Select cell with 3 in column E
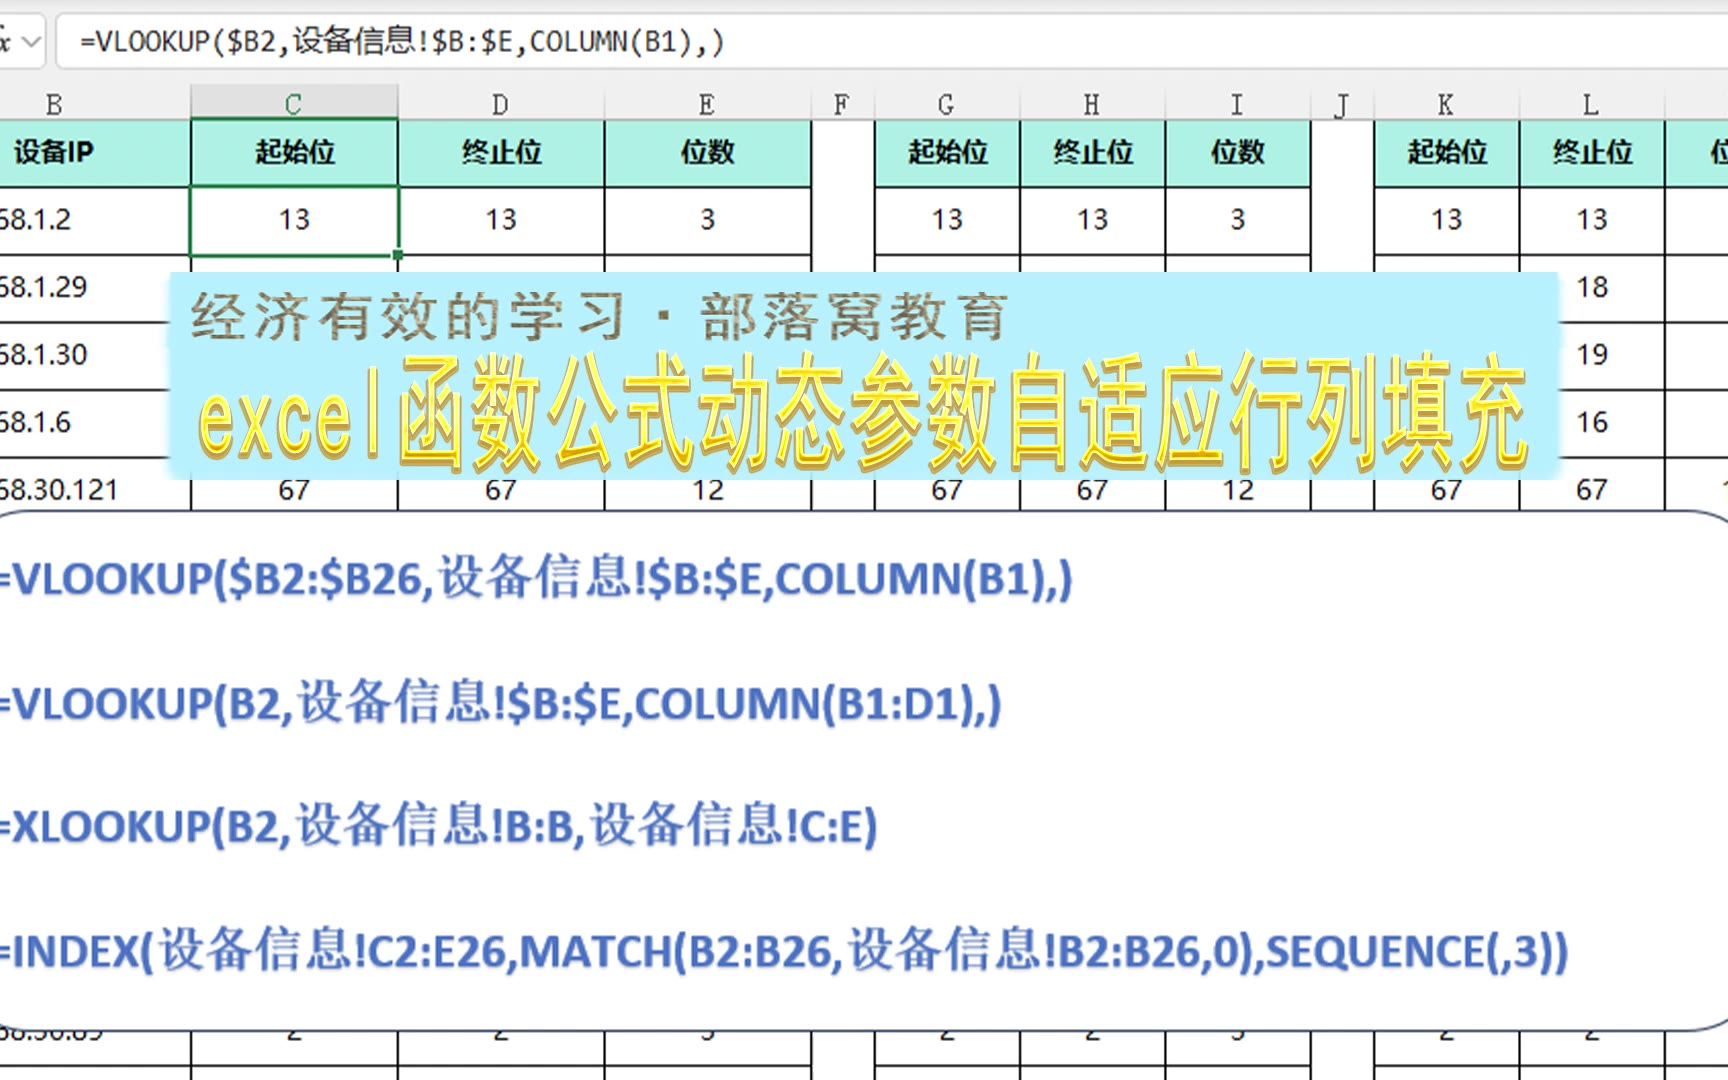The width and height of the screenshot is (1728, 1080). (x=707, y=220)
